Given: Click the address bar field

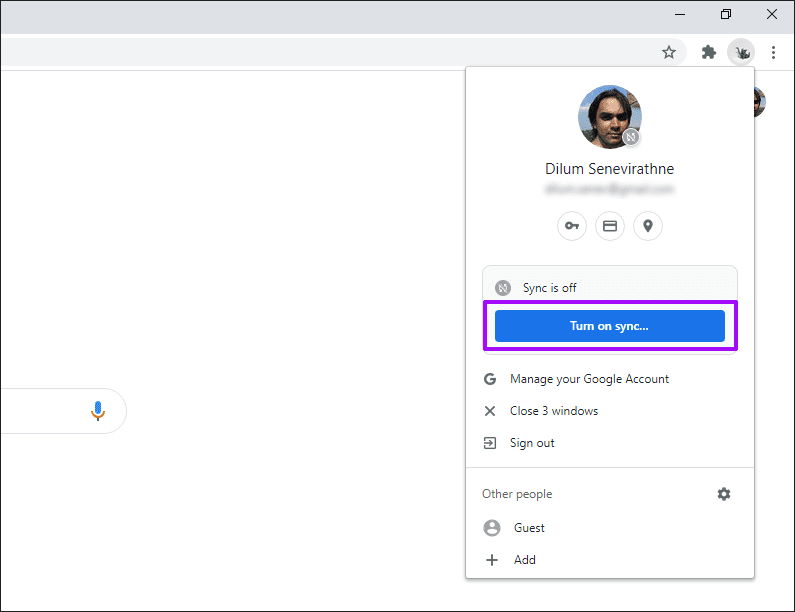Looking at the screenshot, I should (x=343, y=52).
